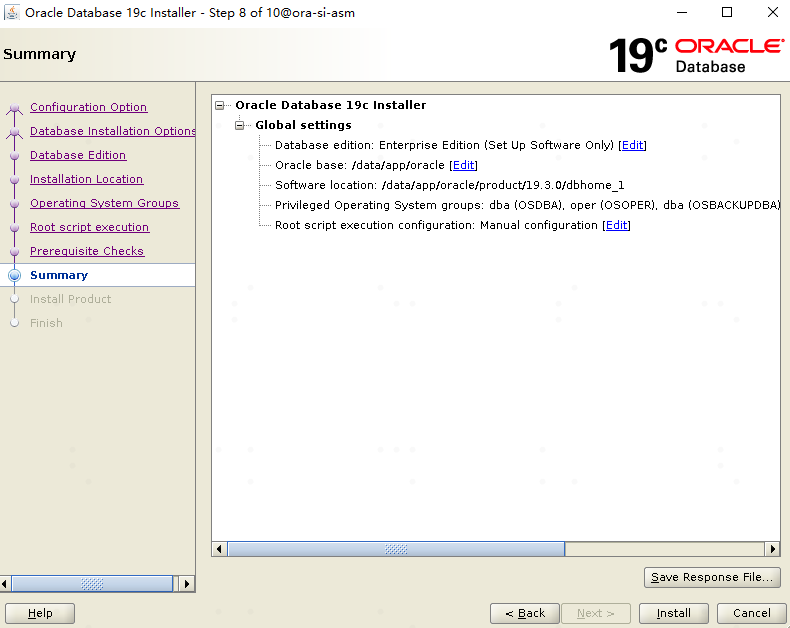Click the Prerequisite Checks step marker
Image resolution: width=790 pixels, height=628 pixels.
15,252
